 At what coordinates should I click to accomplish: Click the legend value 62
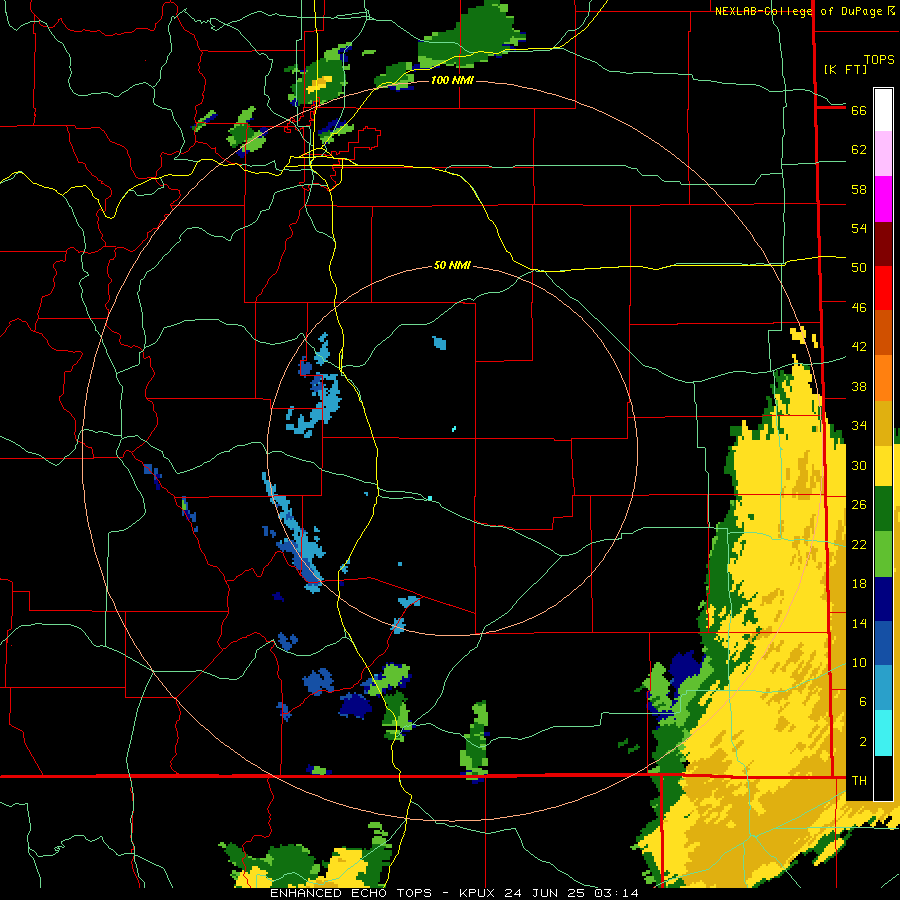pos(859,150)
